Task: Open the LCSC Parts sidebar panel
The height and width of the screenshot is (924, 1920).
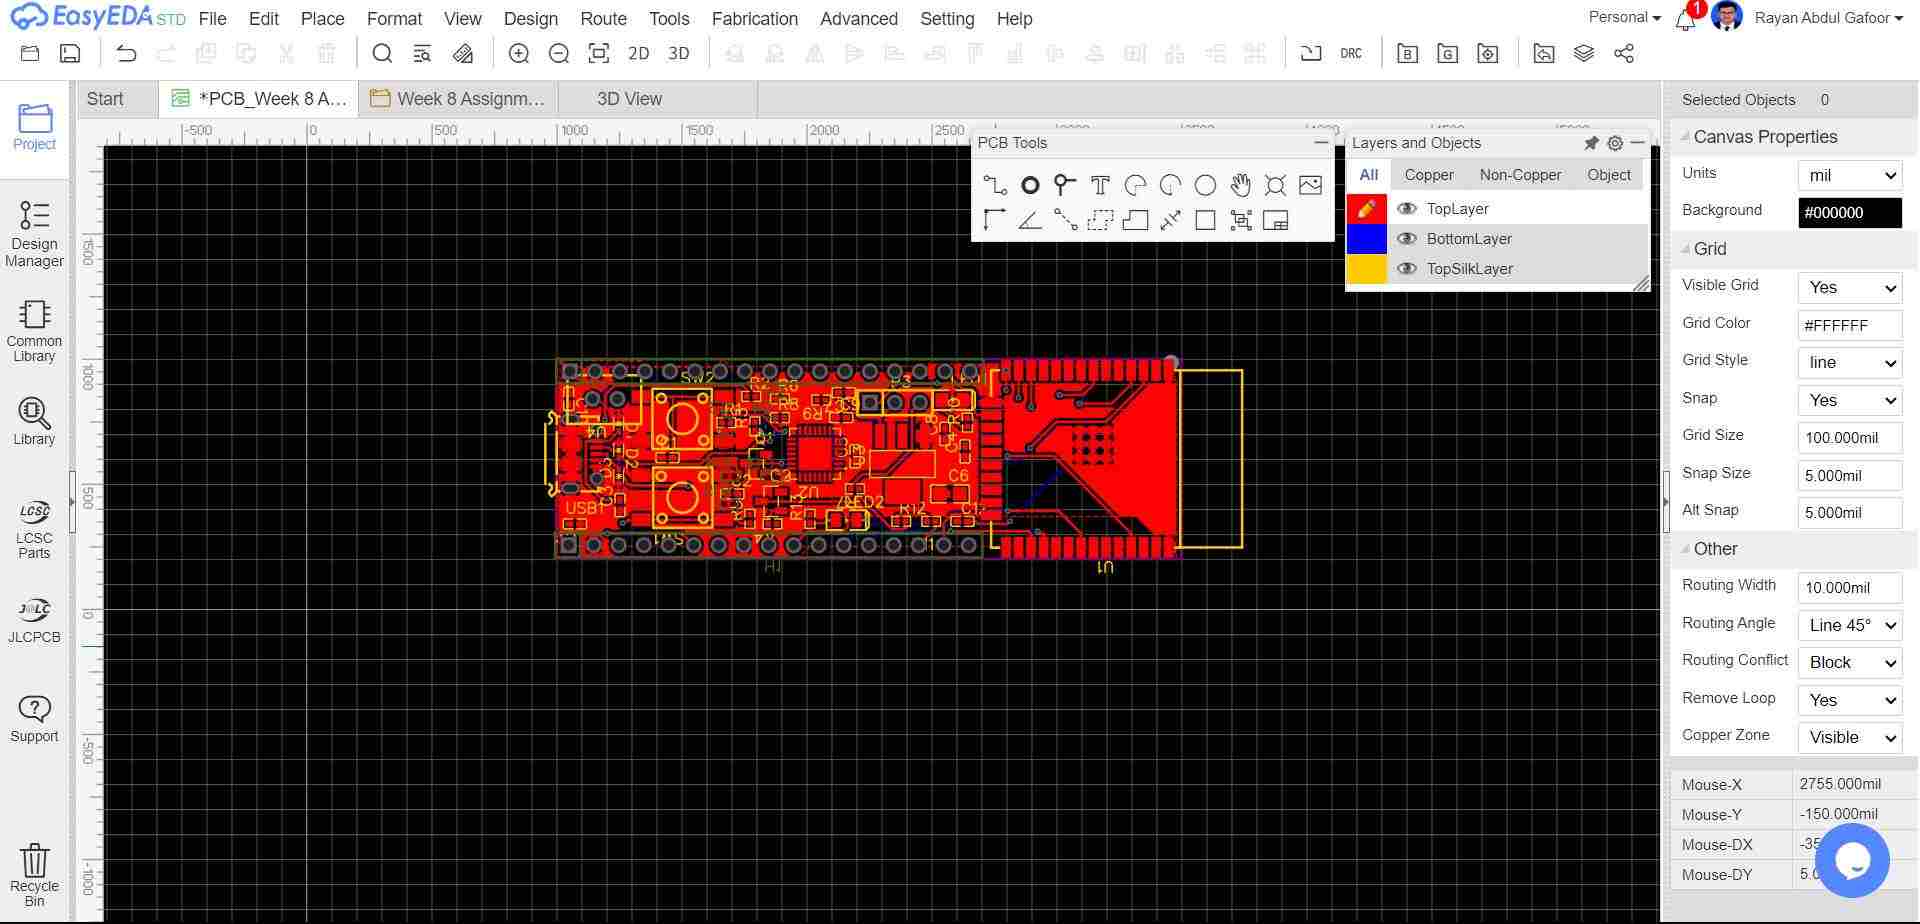Action: pyautogui.click(x=34, y=529)
